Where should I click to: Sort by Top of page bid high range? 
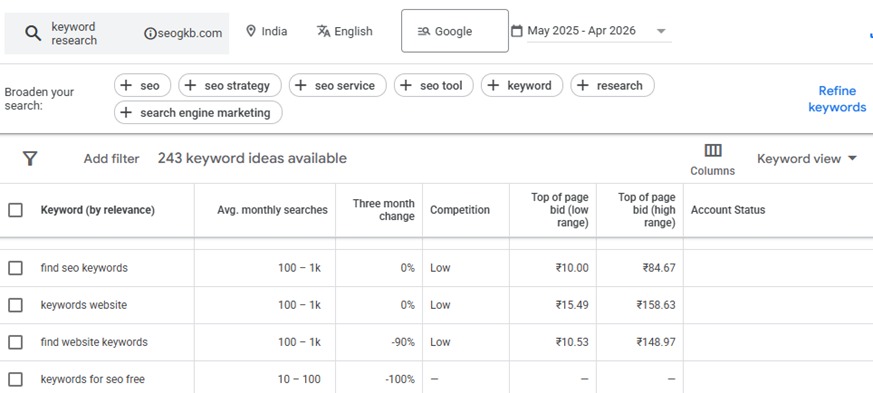click(646, 210)
